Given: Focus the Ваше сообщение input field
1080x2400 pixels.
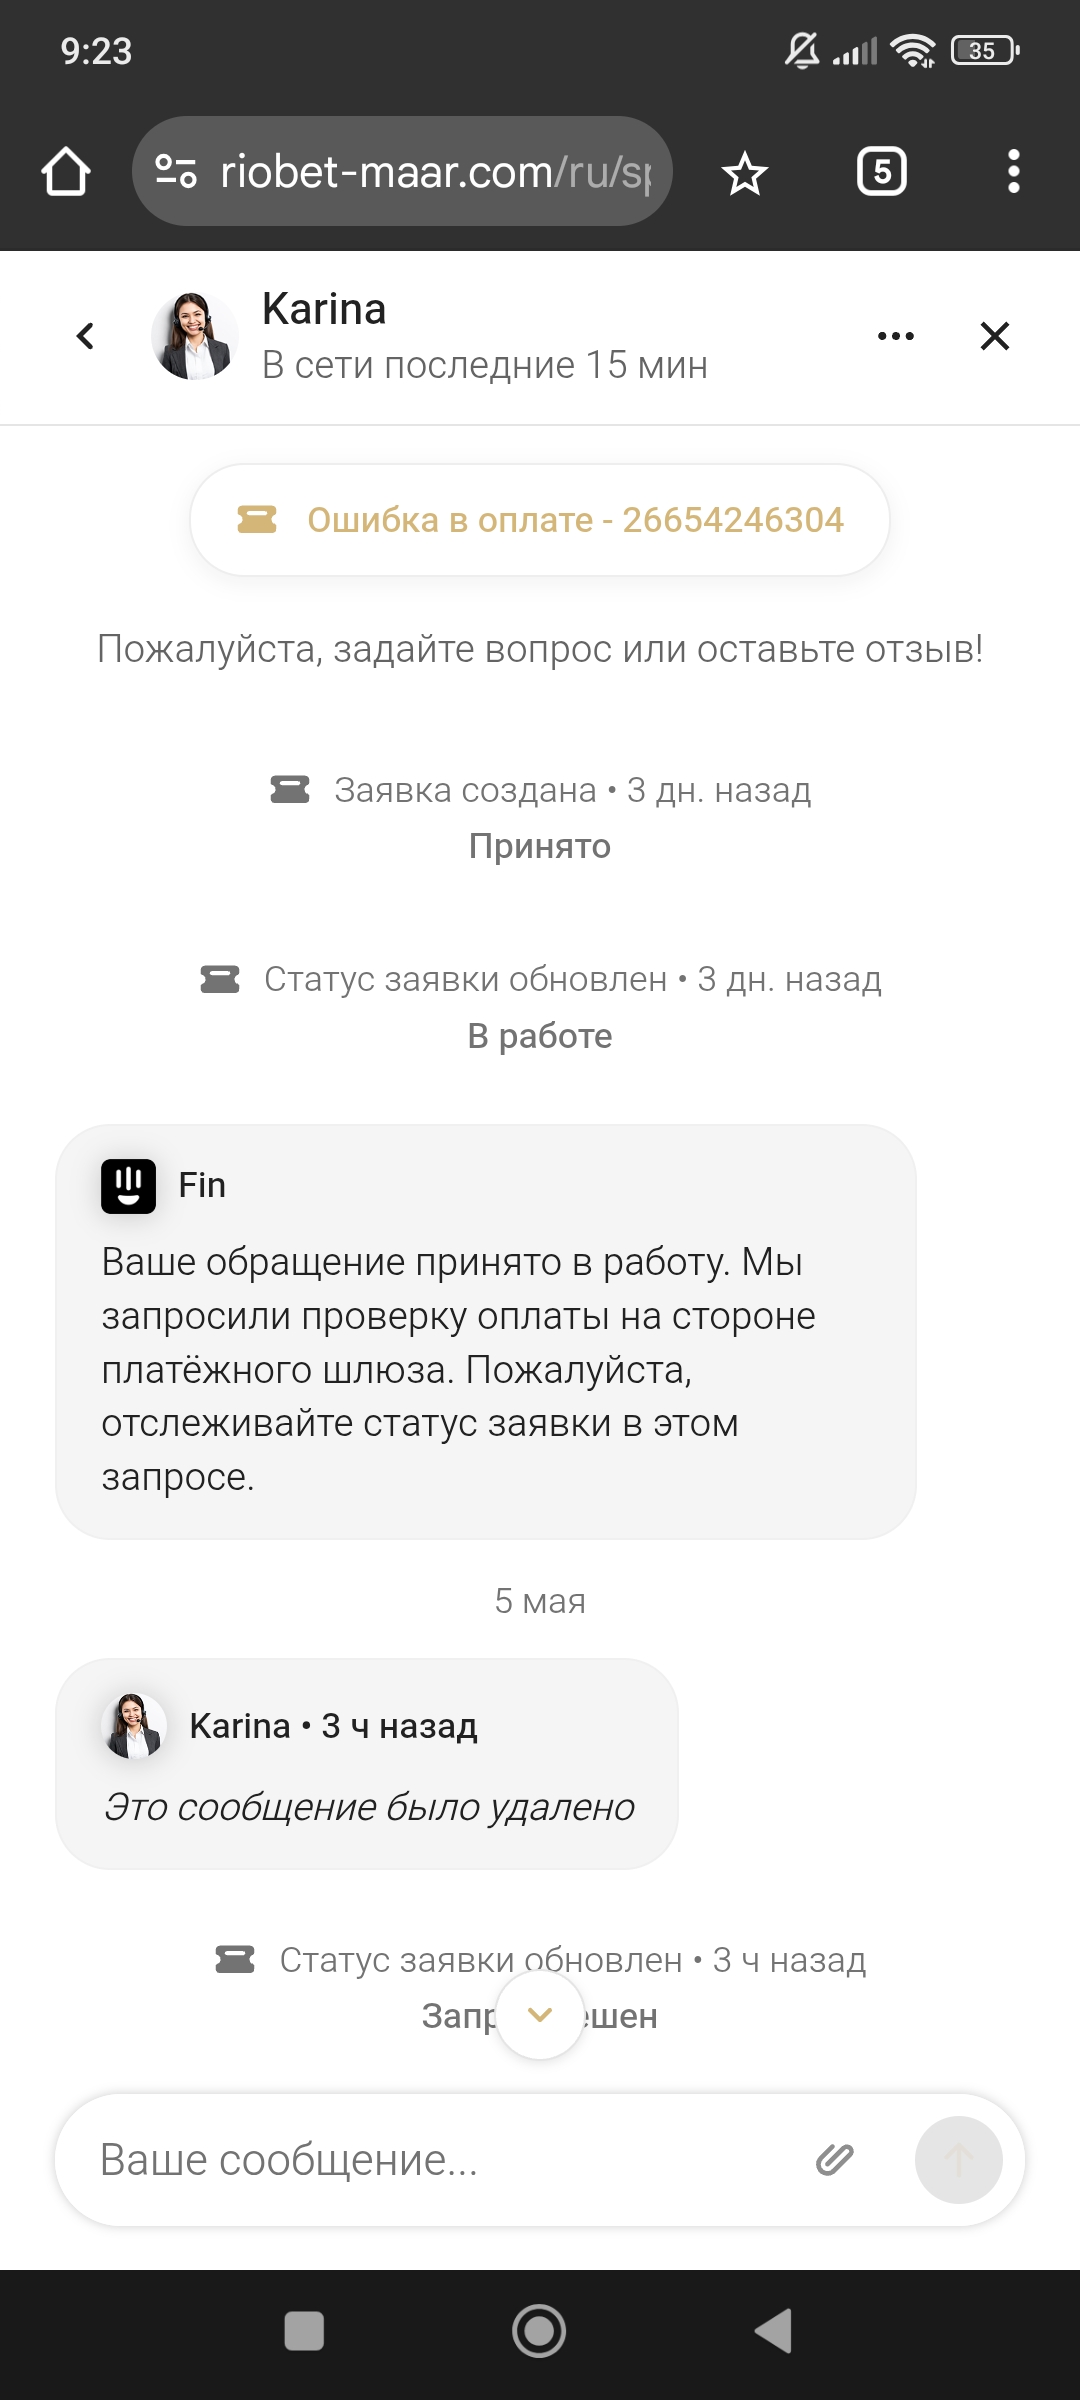Looking at the screenshot, I should tap(440, 2160).
